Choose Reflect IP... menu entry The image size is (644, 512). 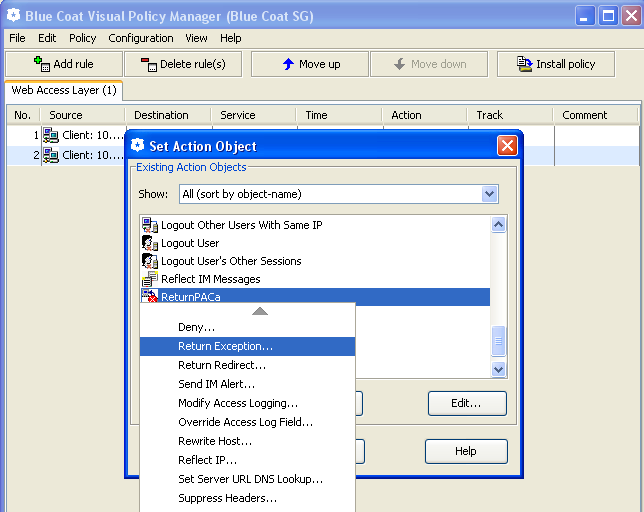click(247, 460)
